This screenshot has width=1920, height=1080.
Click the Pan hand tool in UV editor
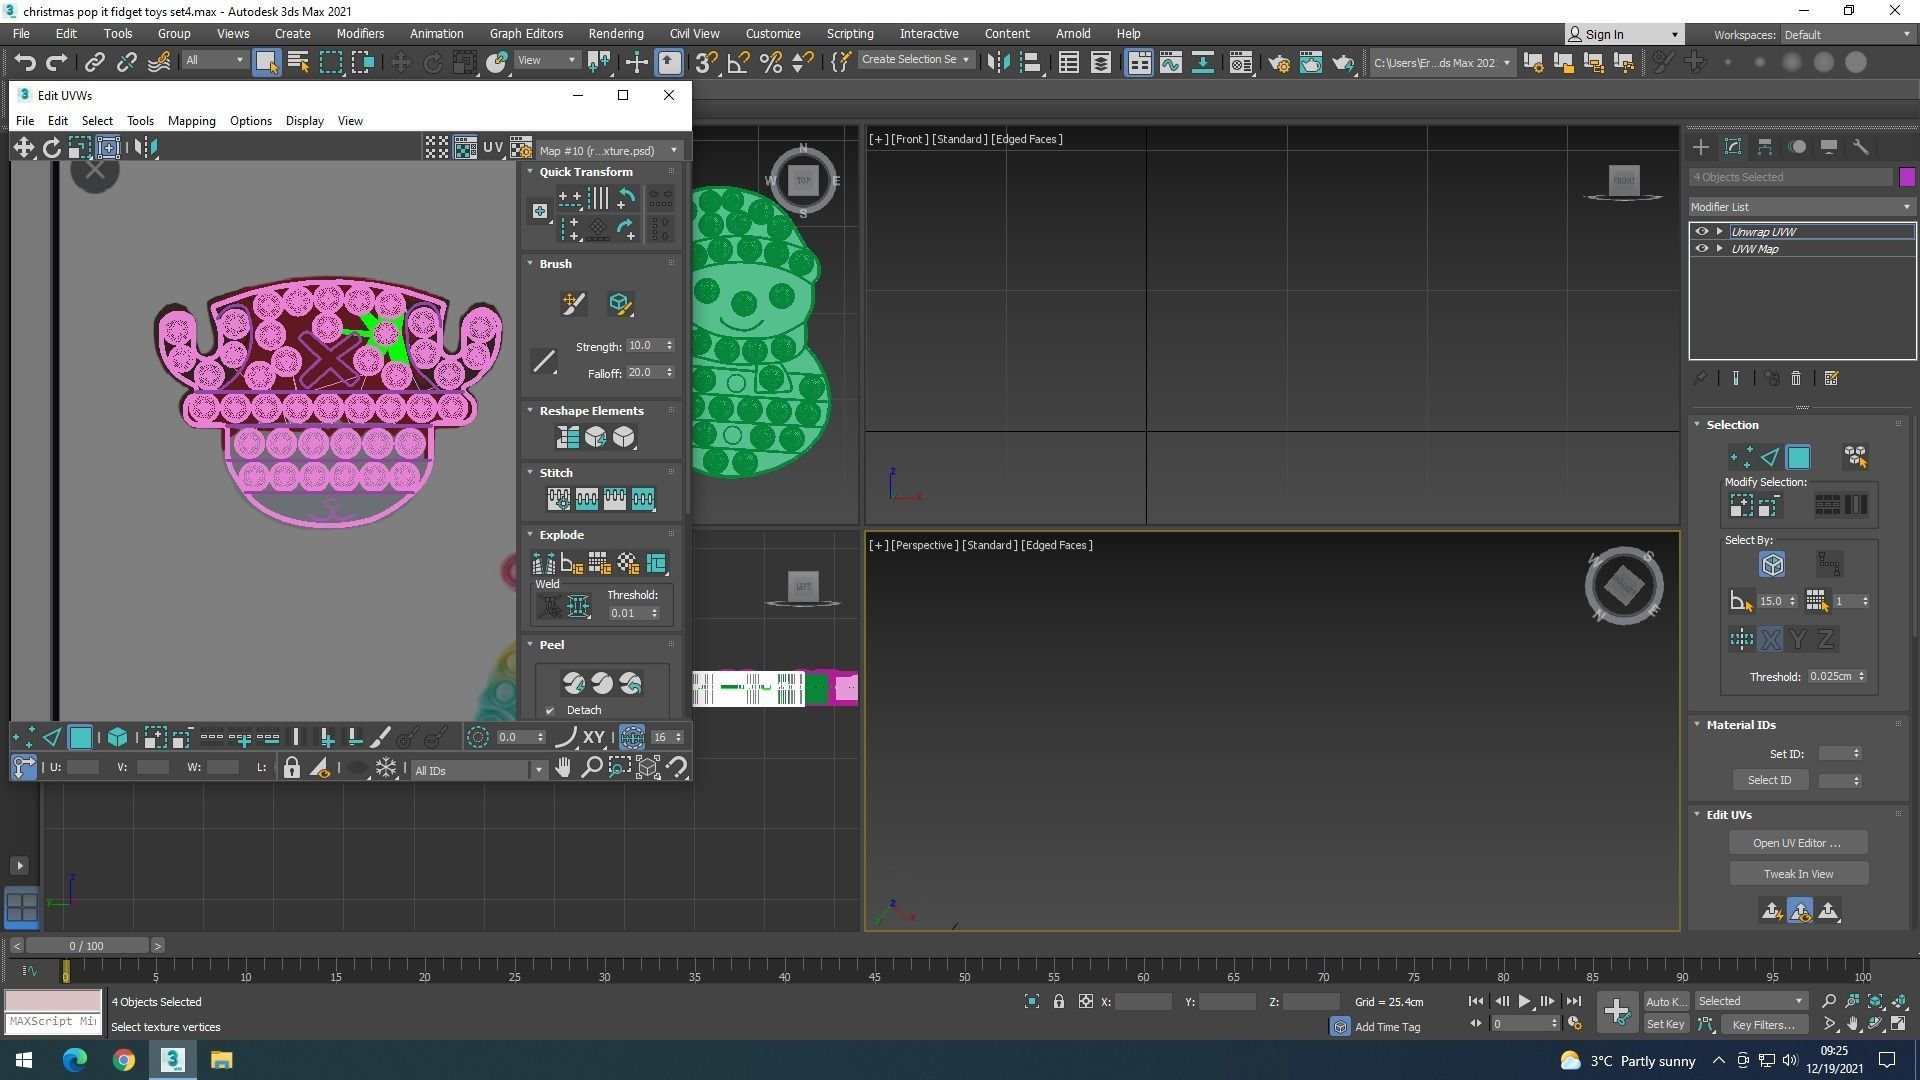563,768
